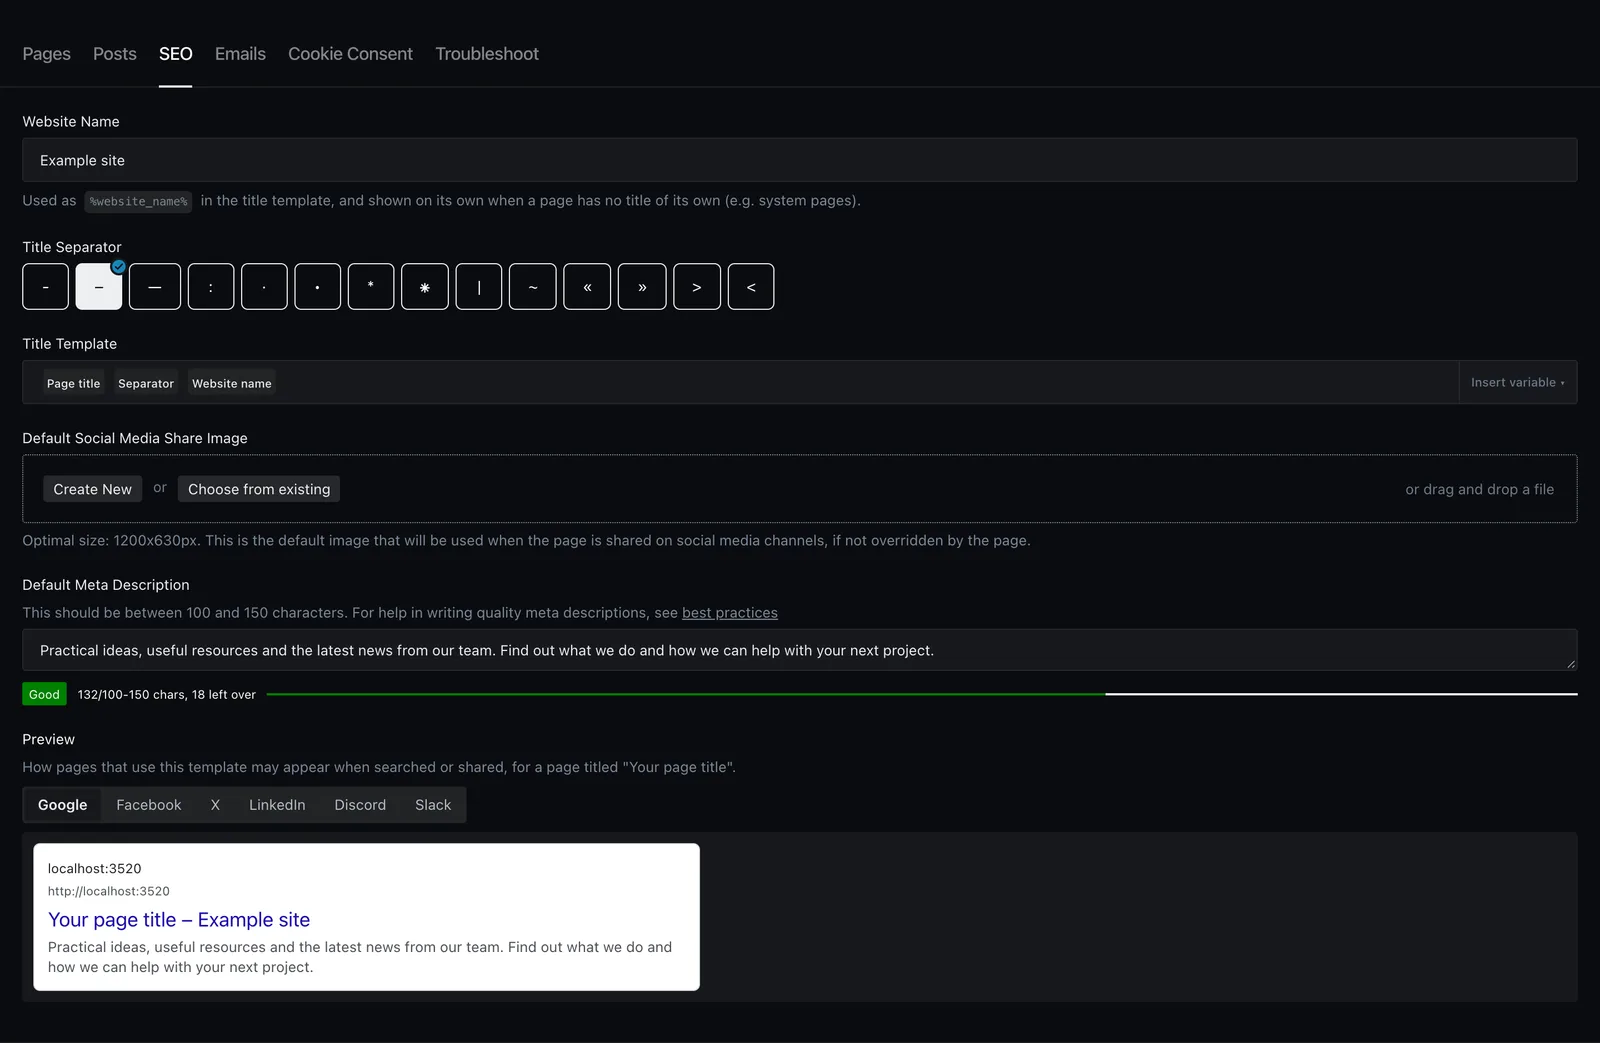Open the Insert variable dropdown

click(x=1518, y=382)
